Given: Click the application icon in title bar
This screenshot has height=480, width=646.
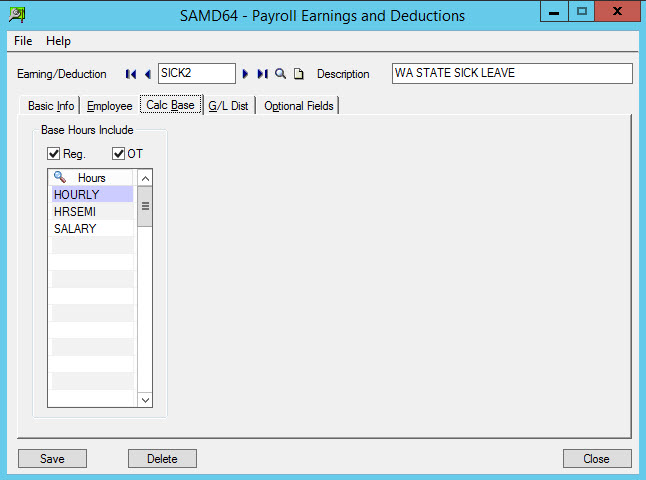Looking at the screenshot, I should coord(16,15).
